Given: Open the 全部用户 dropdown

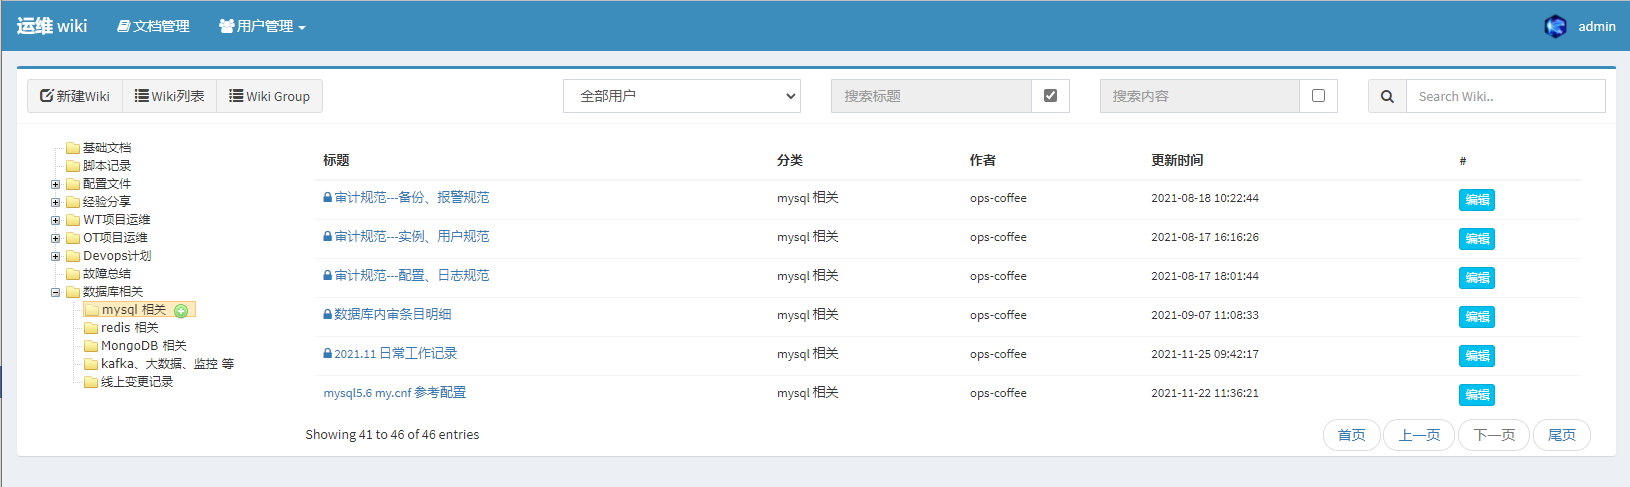Looking at the screenshot, I should pyautogui.click(x=681, y=96).
